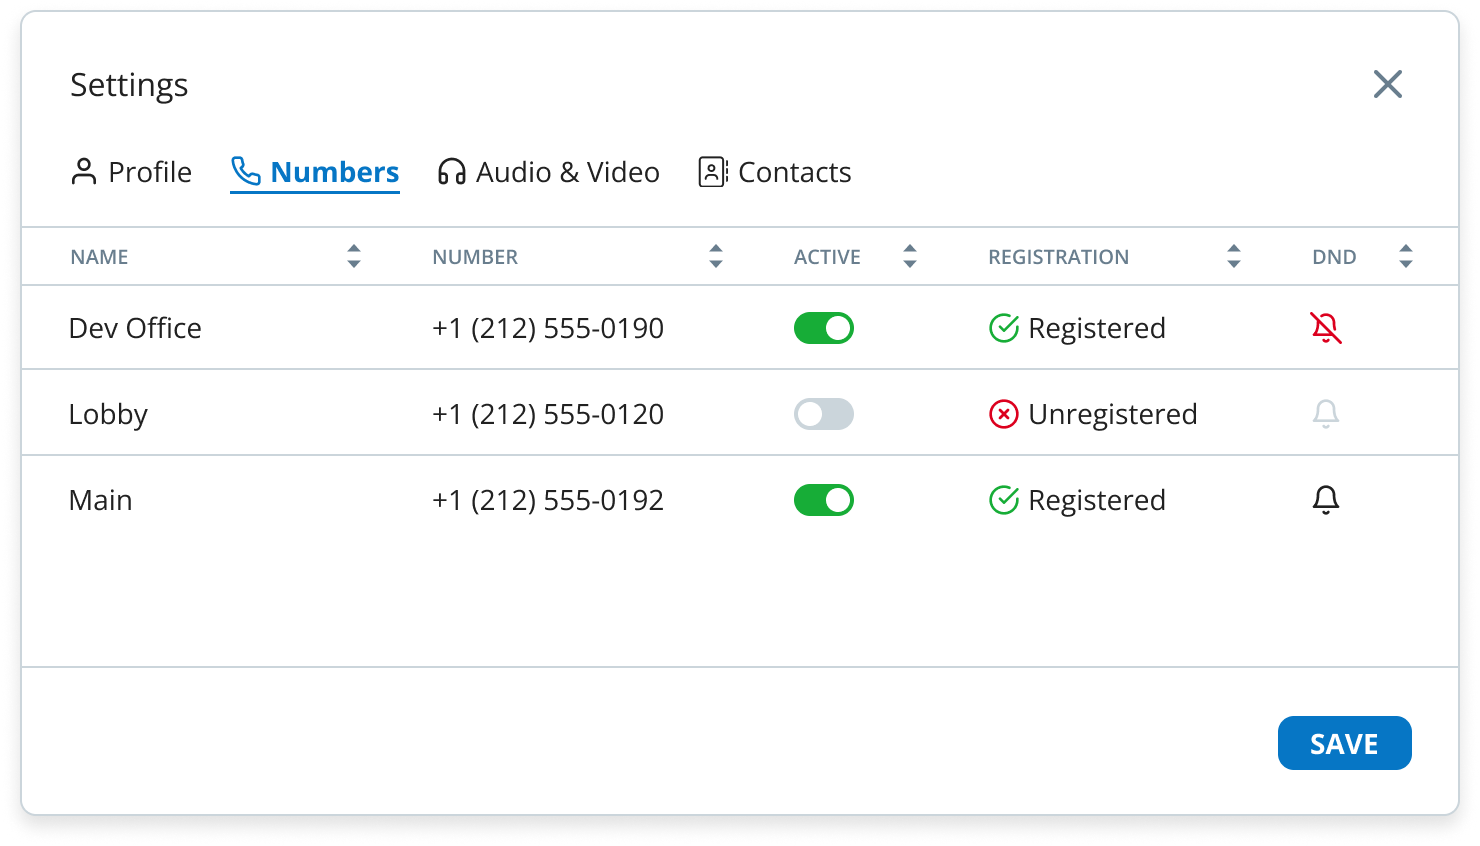
Task: Click the green Registered checkmark for Main
Action: (1003, 500)
